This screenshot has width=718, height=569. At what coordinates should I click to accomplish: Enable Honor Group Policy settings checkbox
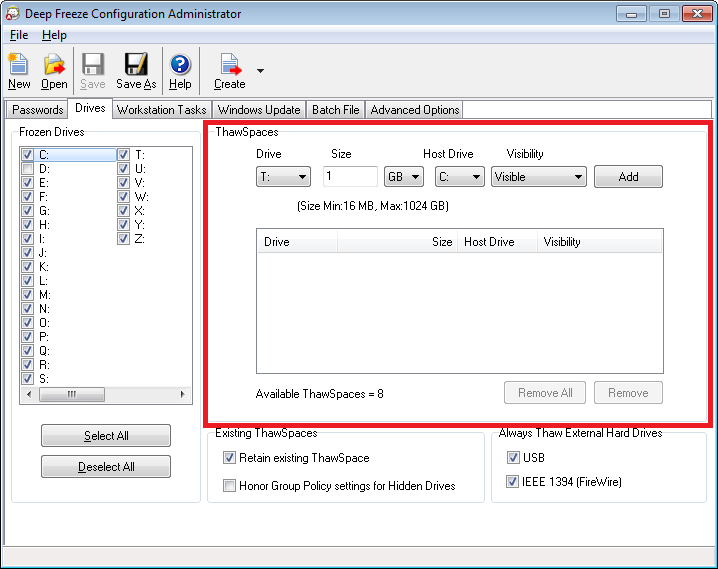pos(229,486)
